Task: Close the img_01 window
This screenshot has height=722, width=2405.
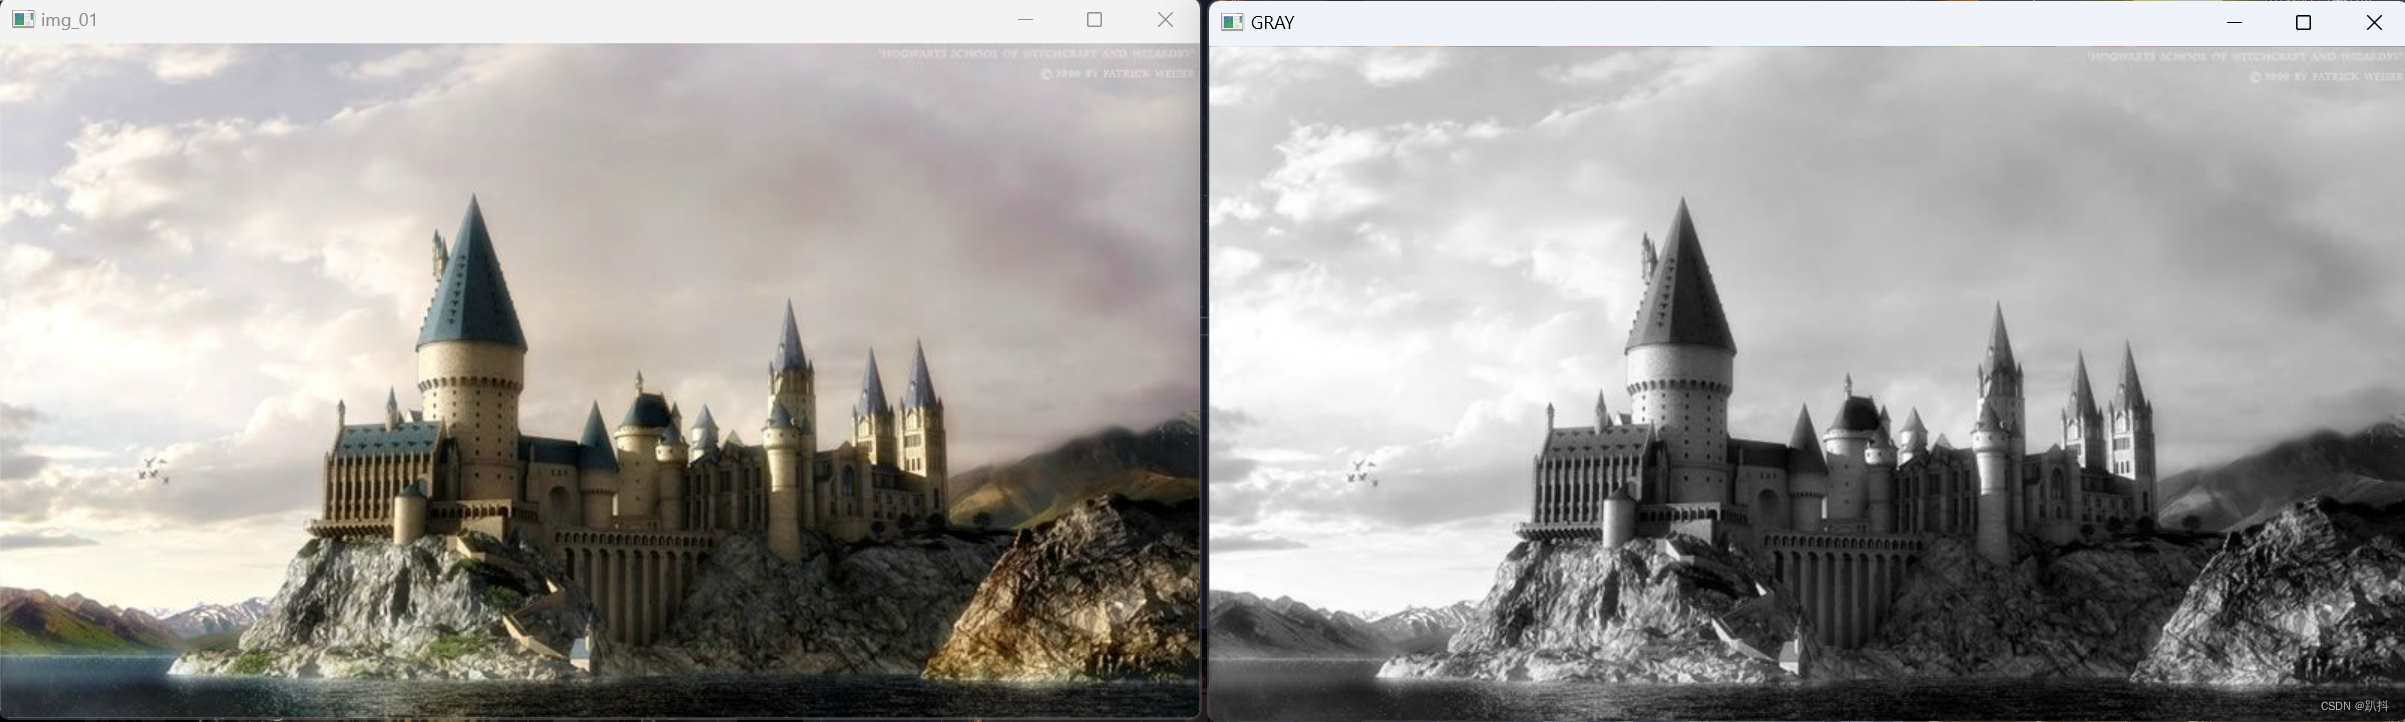Action: coord(1165,19)
